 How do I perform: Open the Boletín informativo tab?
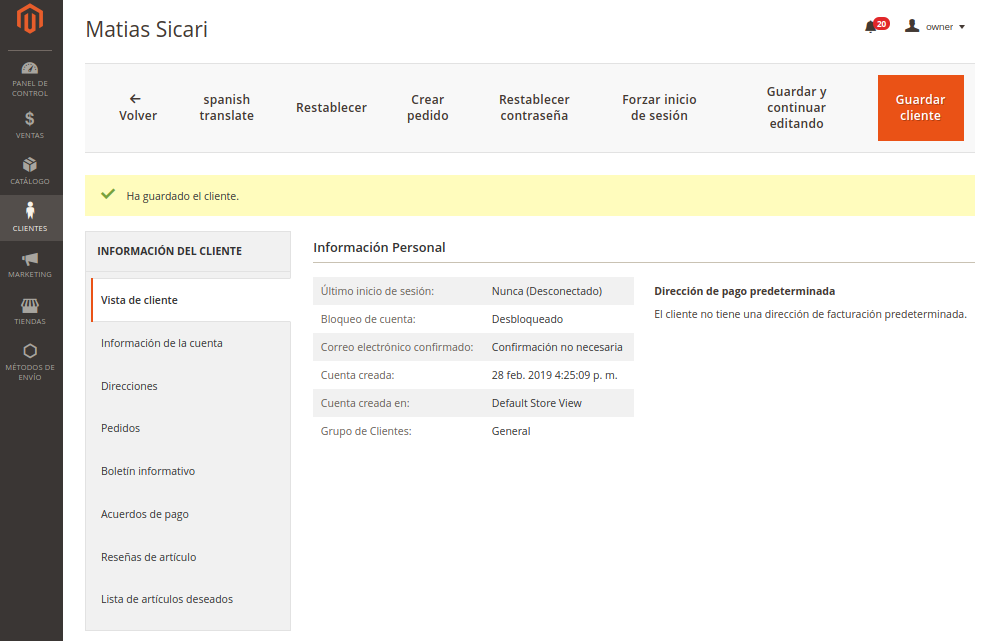[191, 471]
